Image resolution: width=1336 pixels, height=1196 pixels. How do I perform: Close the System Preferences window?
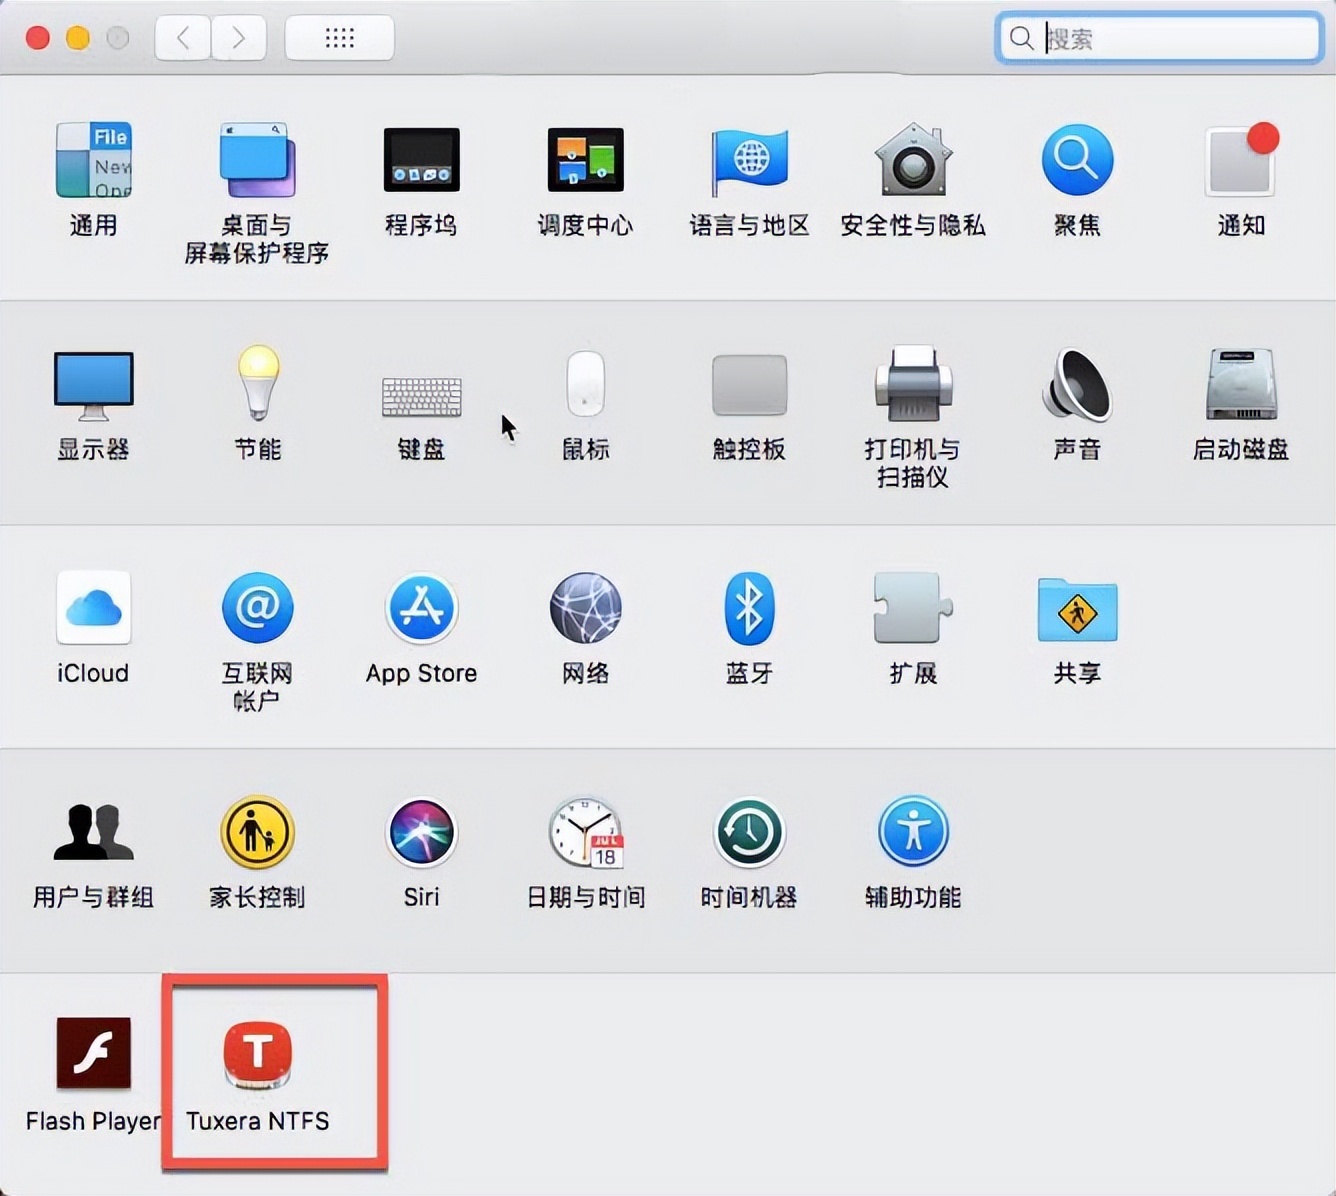tap(38, 38)
